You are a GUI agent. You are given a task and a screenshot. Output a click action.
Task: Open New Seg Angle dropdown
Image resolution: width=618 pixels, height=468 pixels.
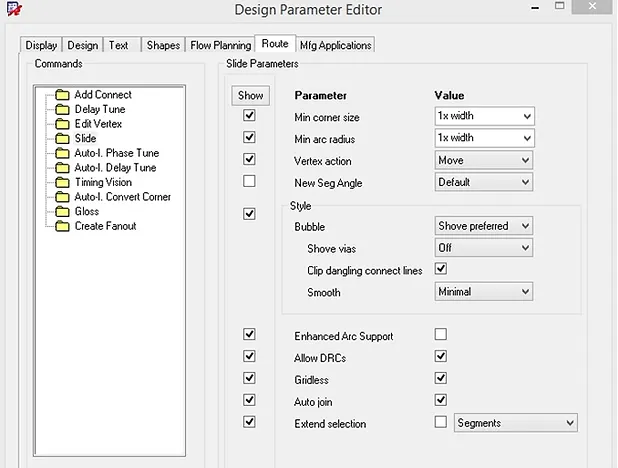[x=484, y=182]
